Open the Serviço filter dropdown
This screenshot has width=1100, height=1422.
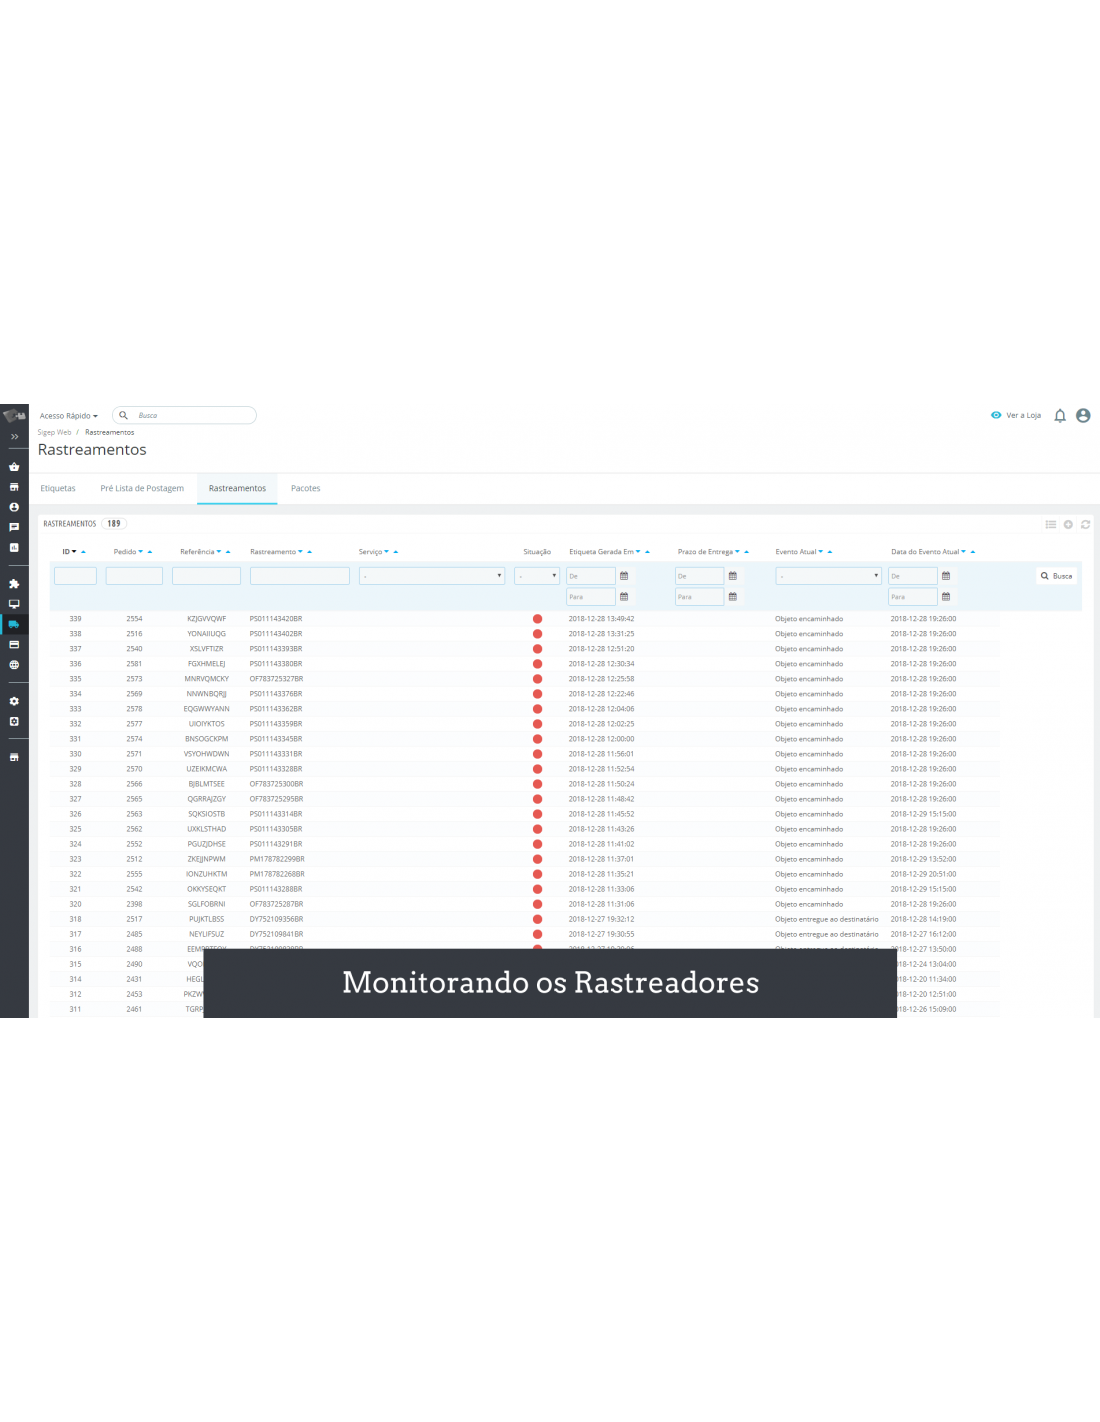pyautogui.click(x=431, y=576)
